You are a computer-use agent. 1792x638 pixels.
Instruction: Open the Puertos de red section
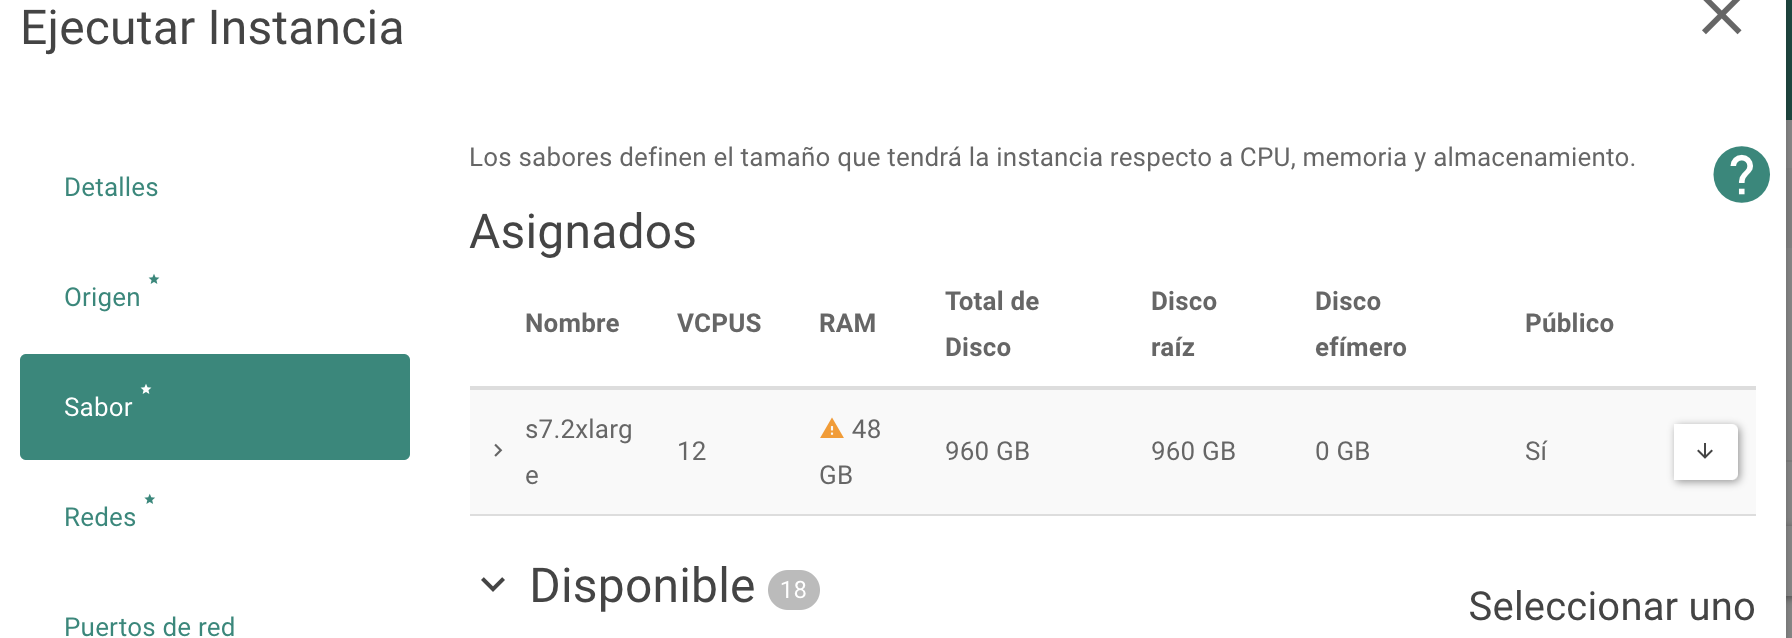(x=149, y=626)
